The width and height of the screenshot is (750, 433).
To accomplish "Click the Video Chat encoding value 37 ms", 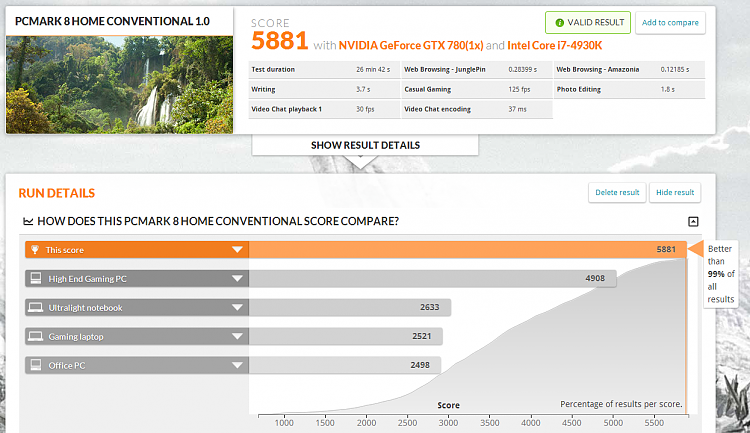I will pyautogui.click(x=518, y=109).
